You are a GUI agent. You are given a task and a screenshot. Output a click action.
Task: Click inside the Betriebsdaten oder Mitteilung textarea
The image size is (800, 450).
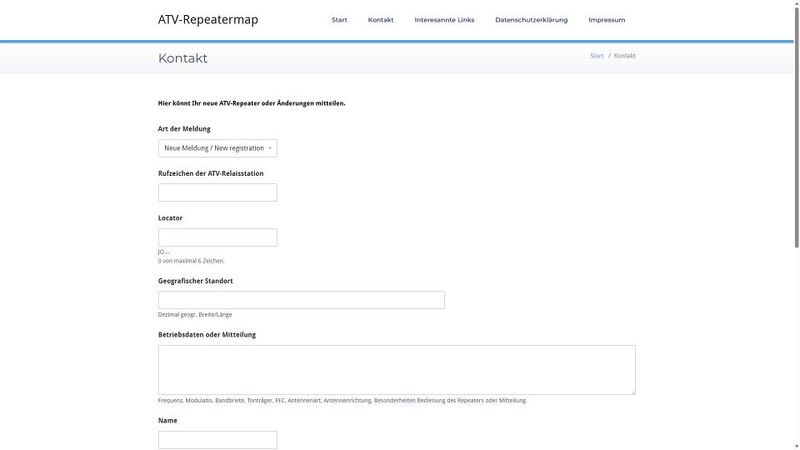point(396,370)
